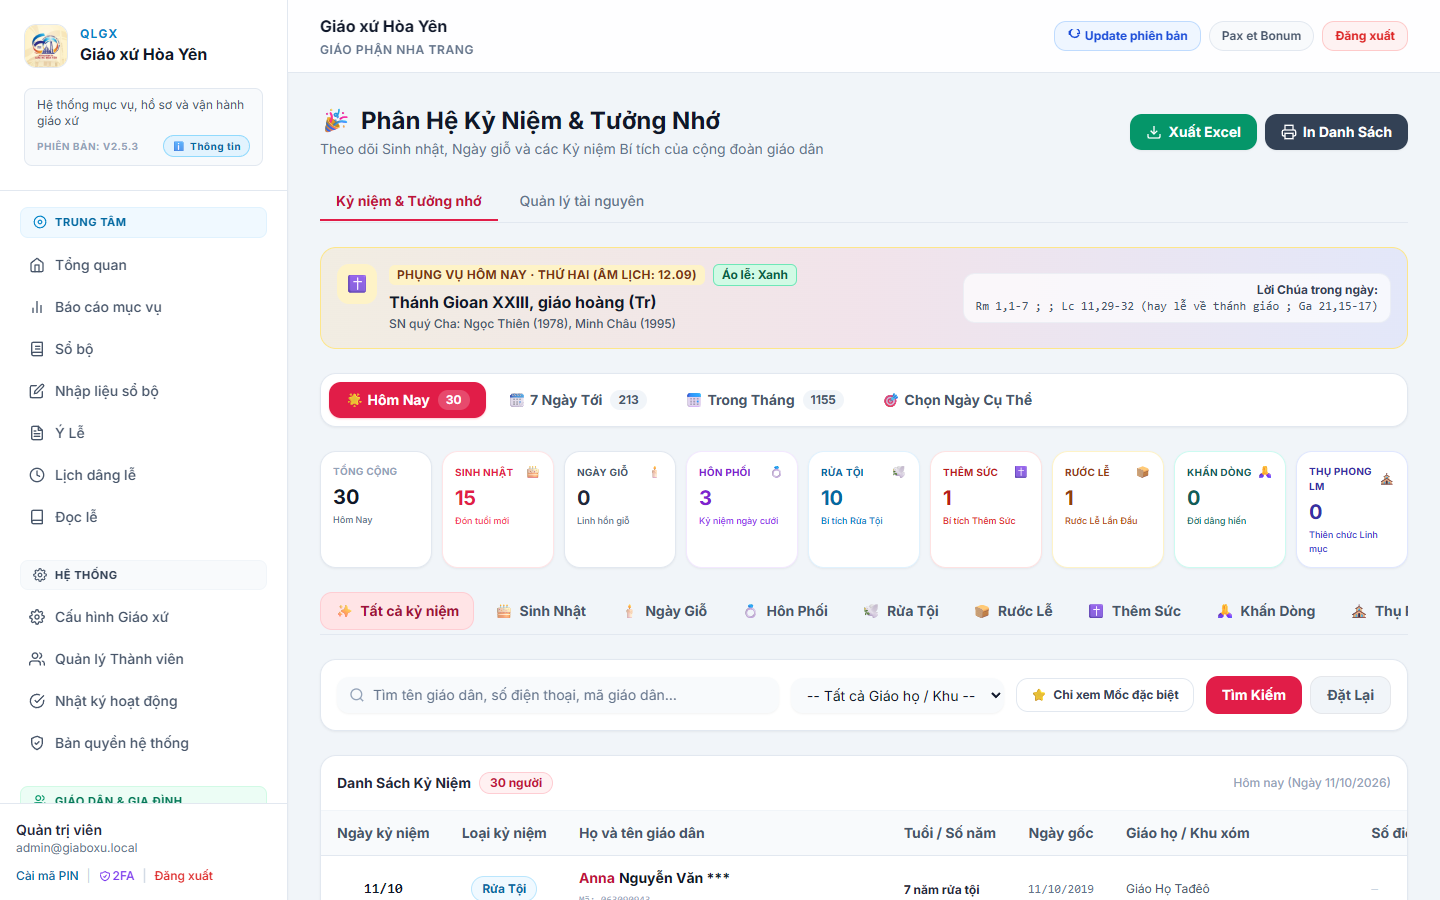The height and width of the screenshot is (900, 1440).
Task: Collapse the HỆ THỐNG sidebar section
Action: point(143,575)
